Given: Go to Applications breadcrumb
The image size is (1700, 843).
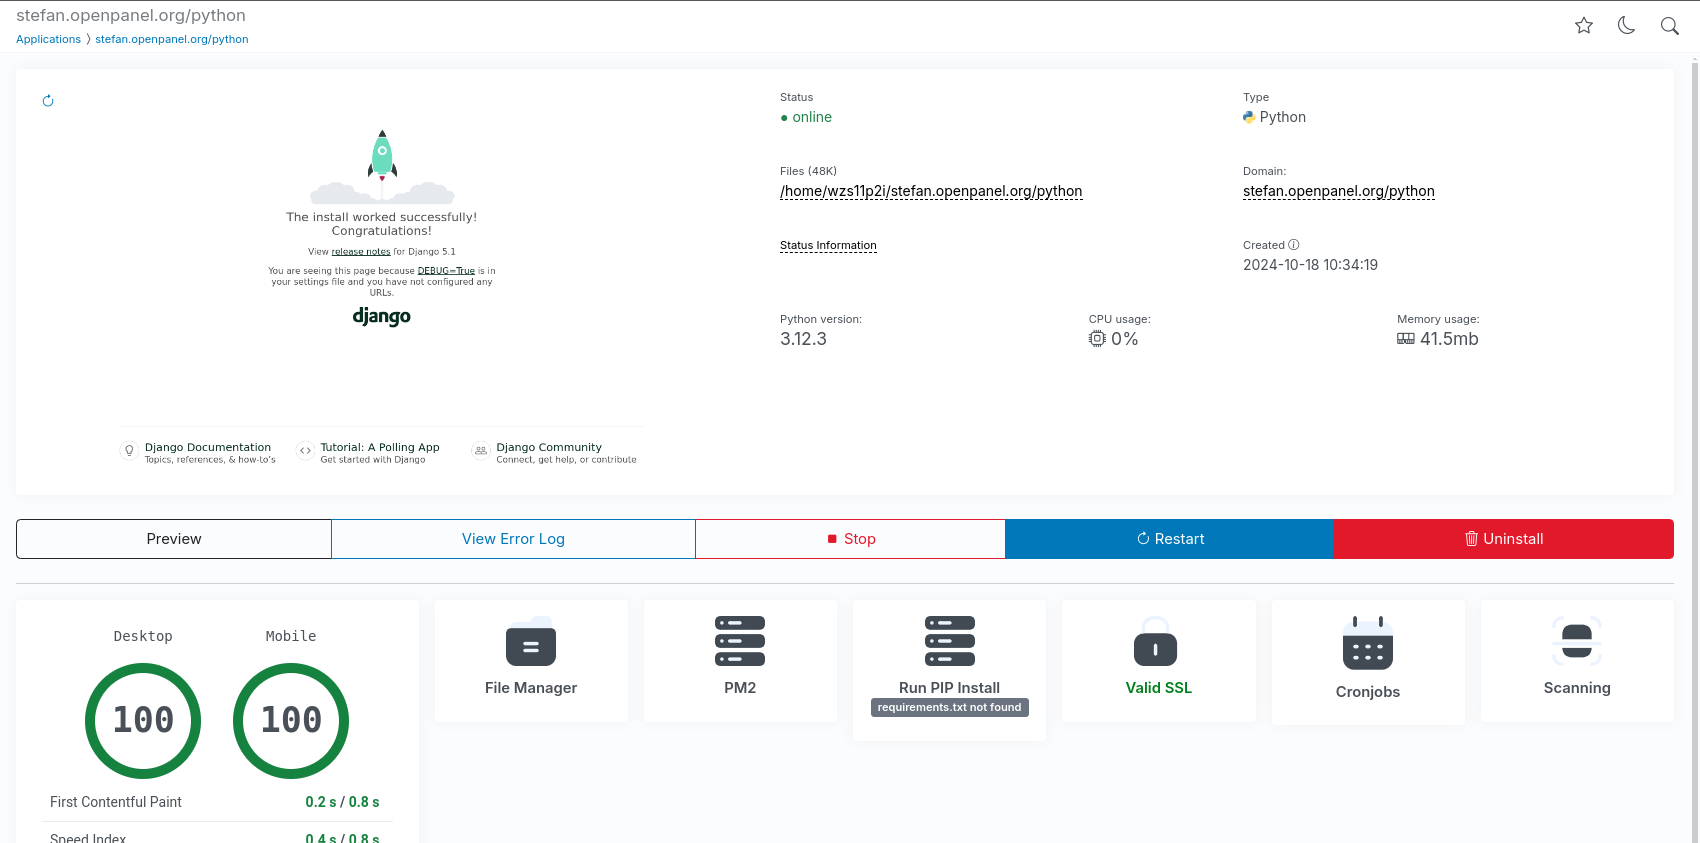Looking at the screenshot, I should point(48,39).
